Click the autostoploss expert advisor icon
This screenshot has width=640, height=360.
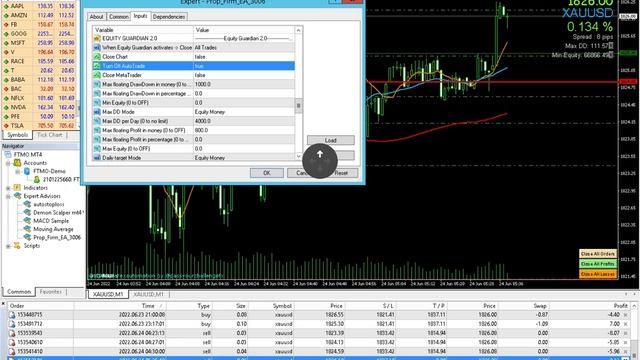click(27, 204)
